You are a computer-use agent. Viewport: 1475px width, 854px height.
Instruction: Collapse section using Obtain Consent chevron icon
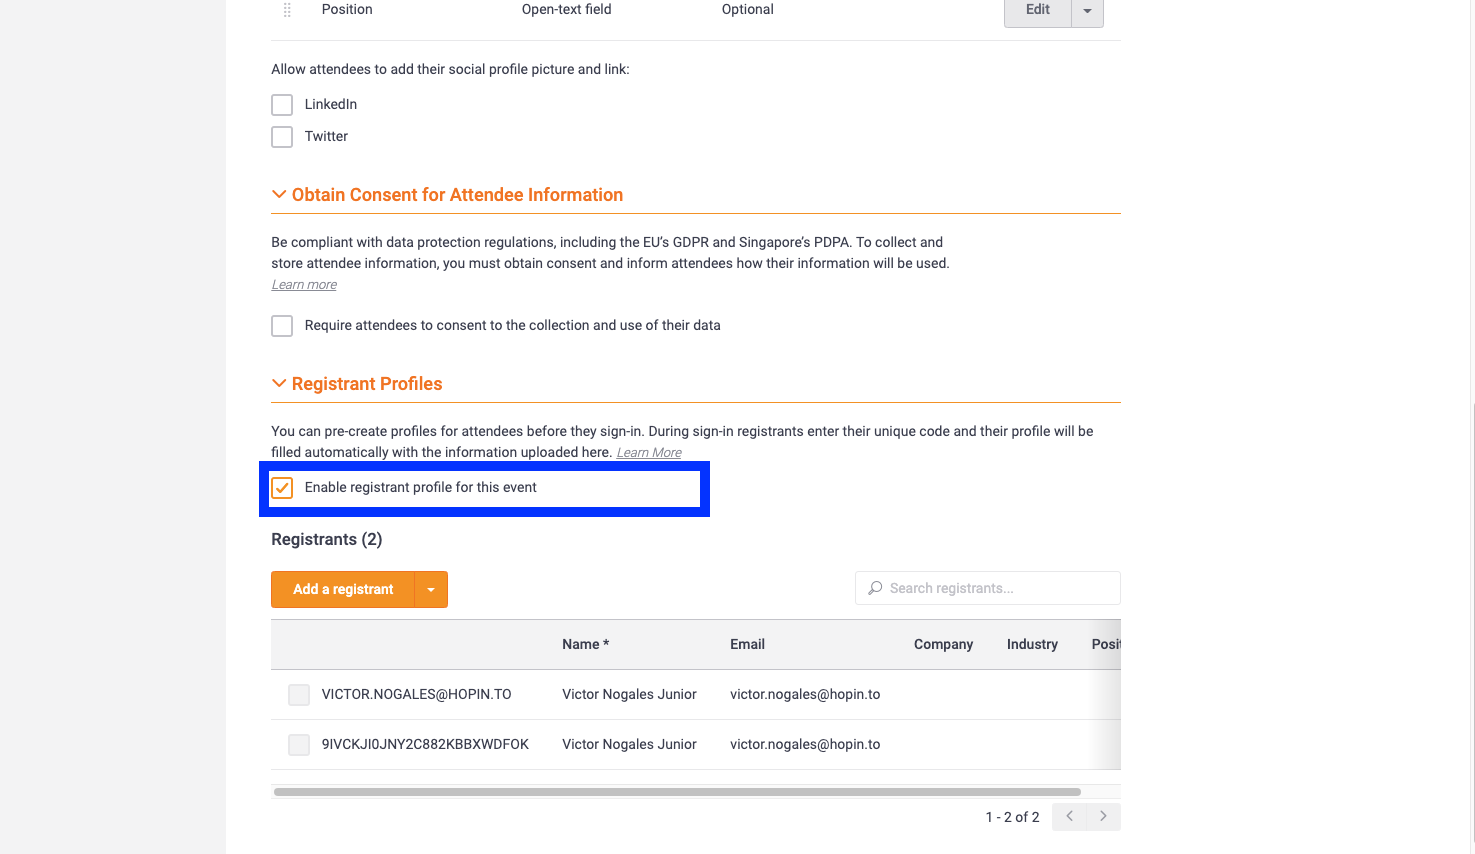coord(279,195)
